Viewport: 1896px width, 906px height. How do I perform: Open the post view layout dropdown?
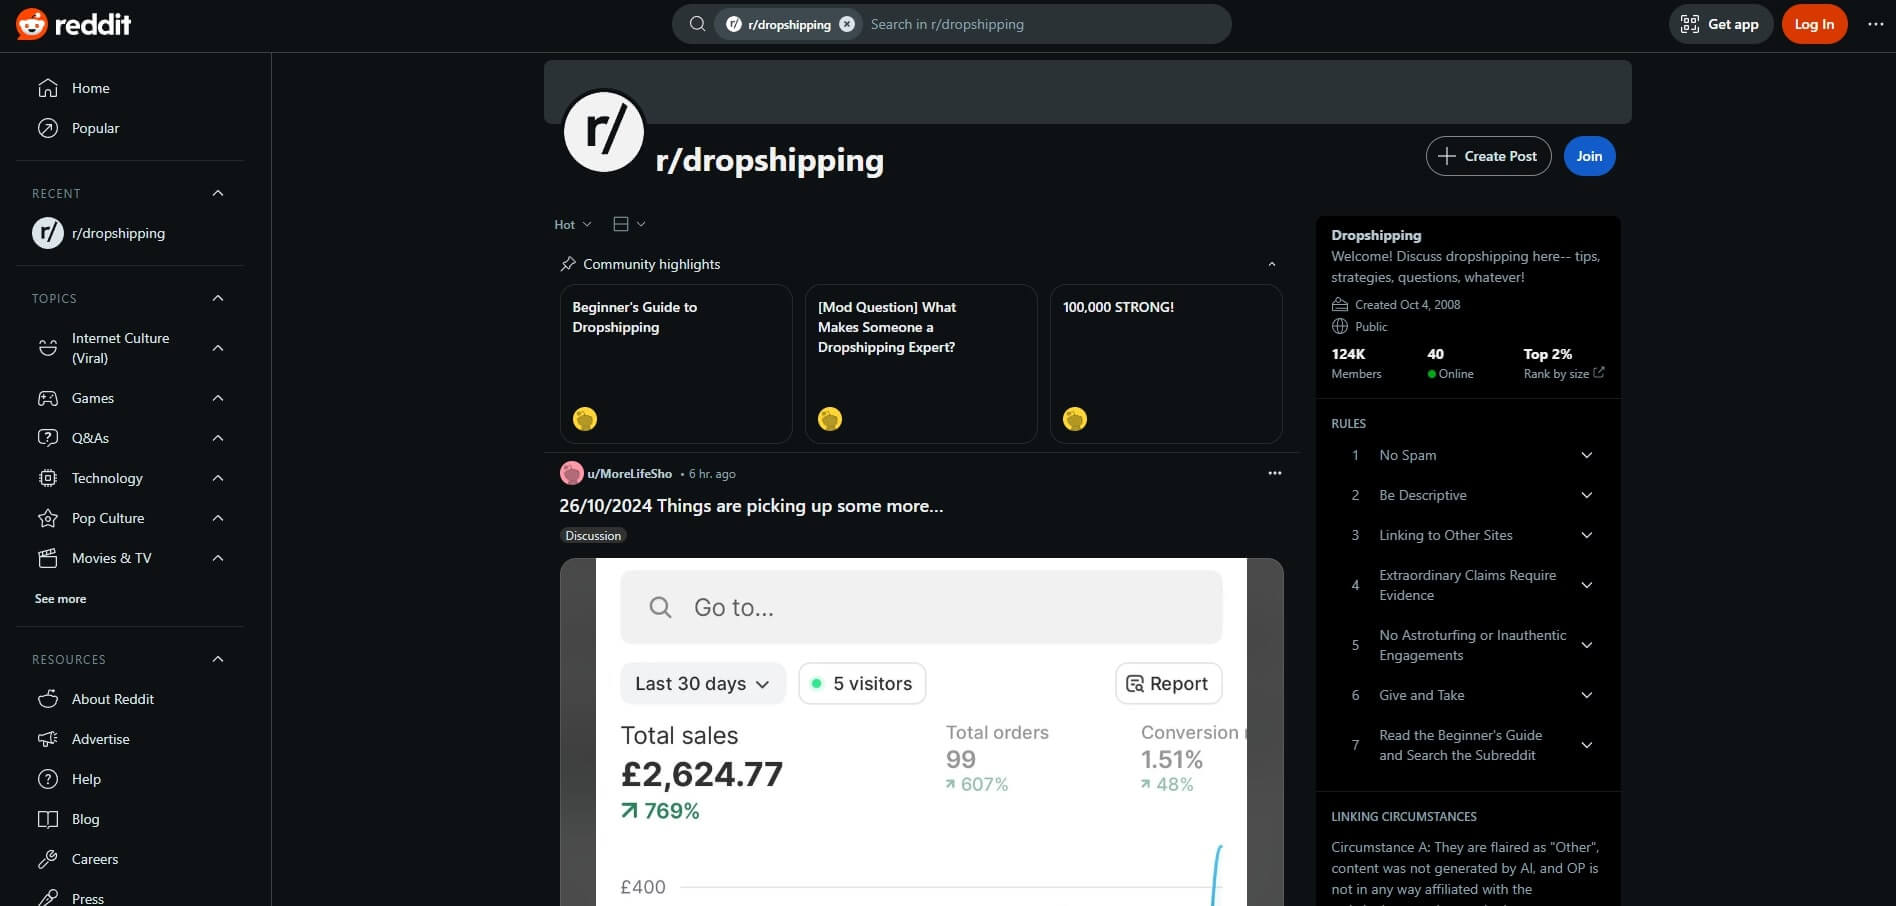(629, 224)
